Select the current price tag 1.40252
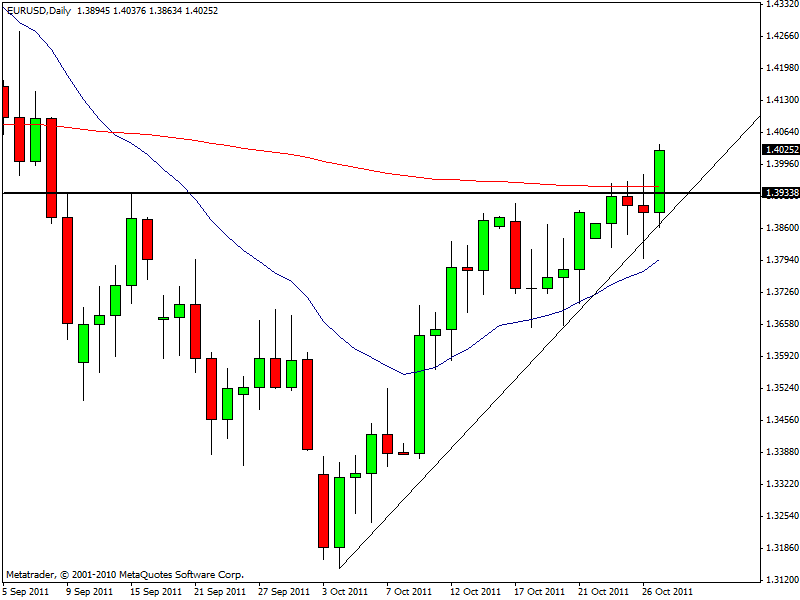The width and height of the screenshot is (800, 600). click(778, 149)
